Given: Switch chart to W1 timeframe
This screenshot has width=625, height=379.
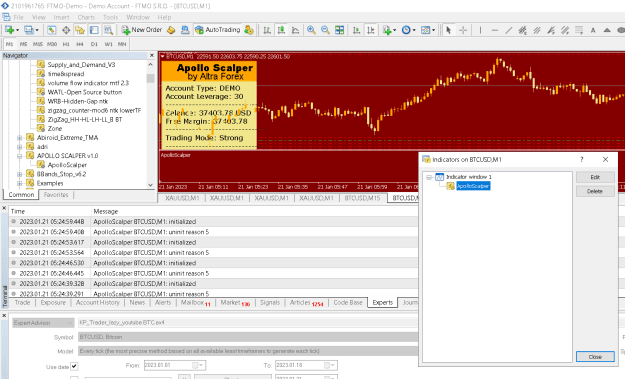Looking at the screenshot, I should point(108,44).
